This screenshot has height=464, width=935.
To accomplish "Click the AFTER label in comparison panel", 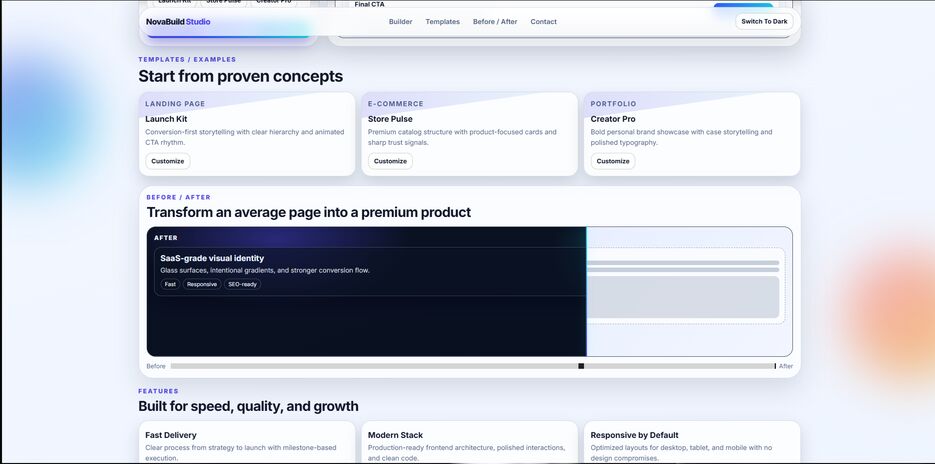I will (166, 237).
